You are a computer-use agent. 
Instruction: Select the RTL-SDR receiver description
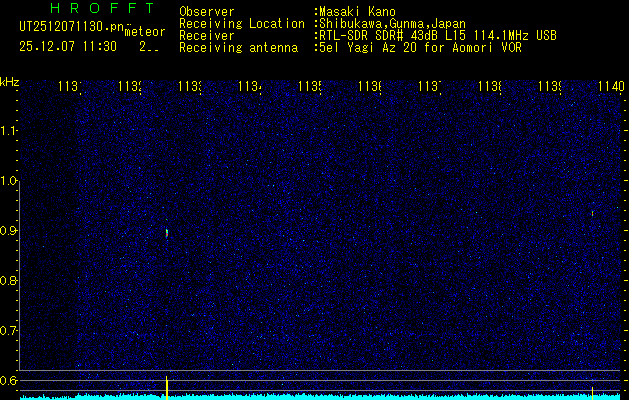pyautogui.click(x=438, y=35)
